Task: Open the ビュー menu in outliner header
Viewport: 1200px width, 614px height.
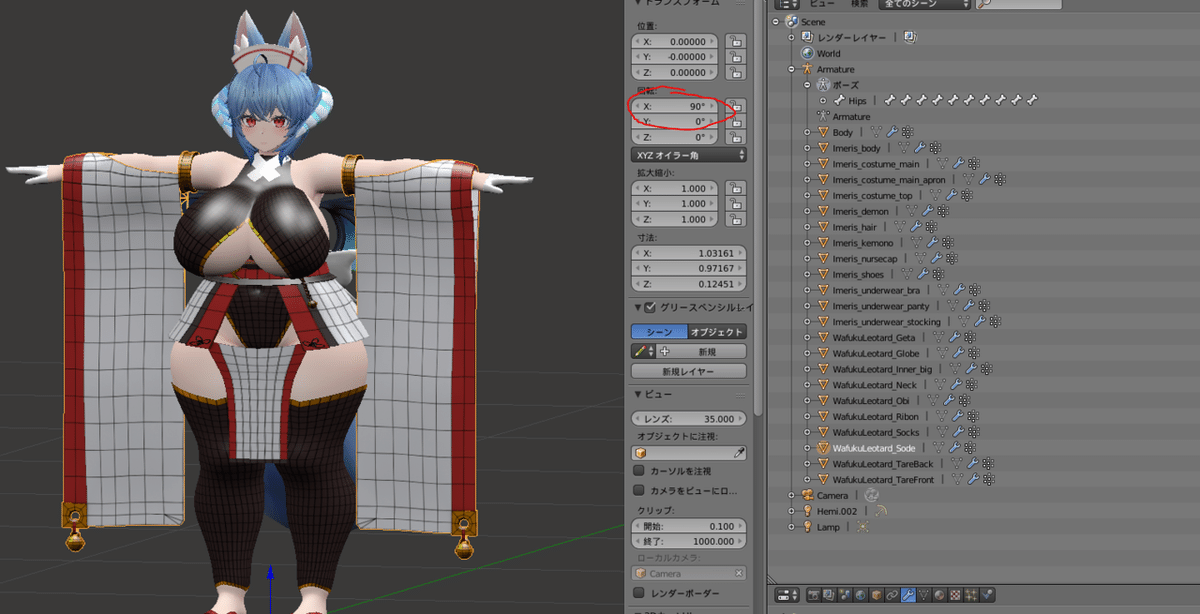Action: tap(822, 4)
